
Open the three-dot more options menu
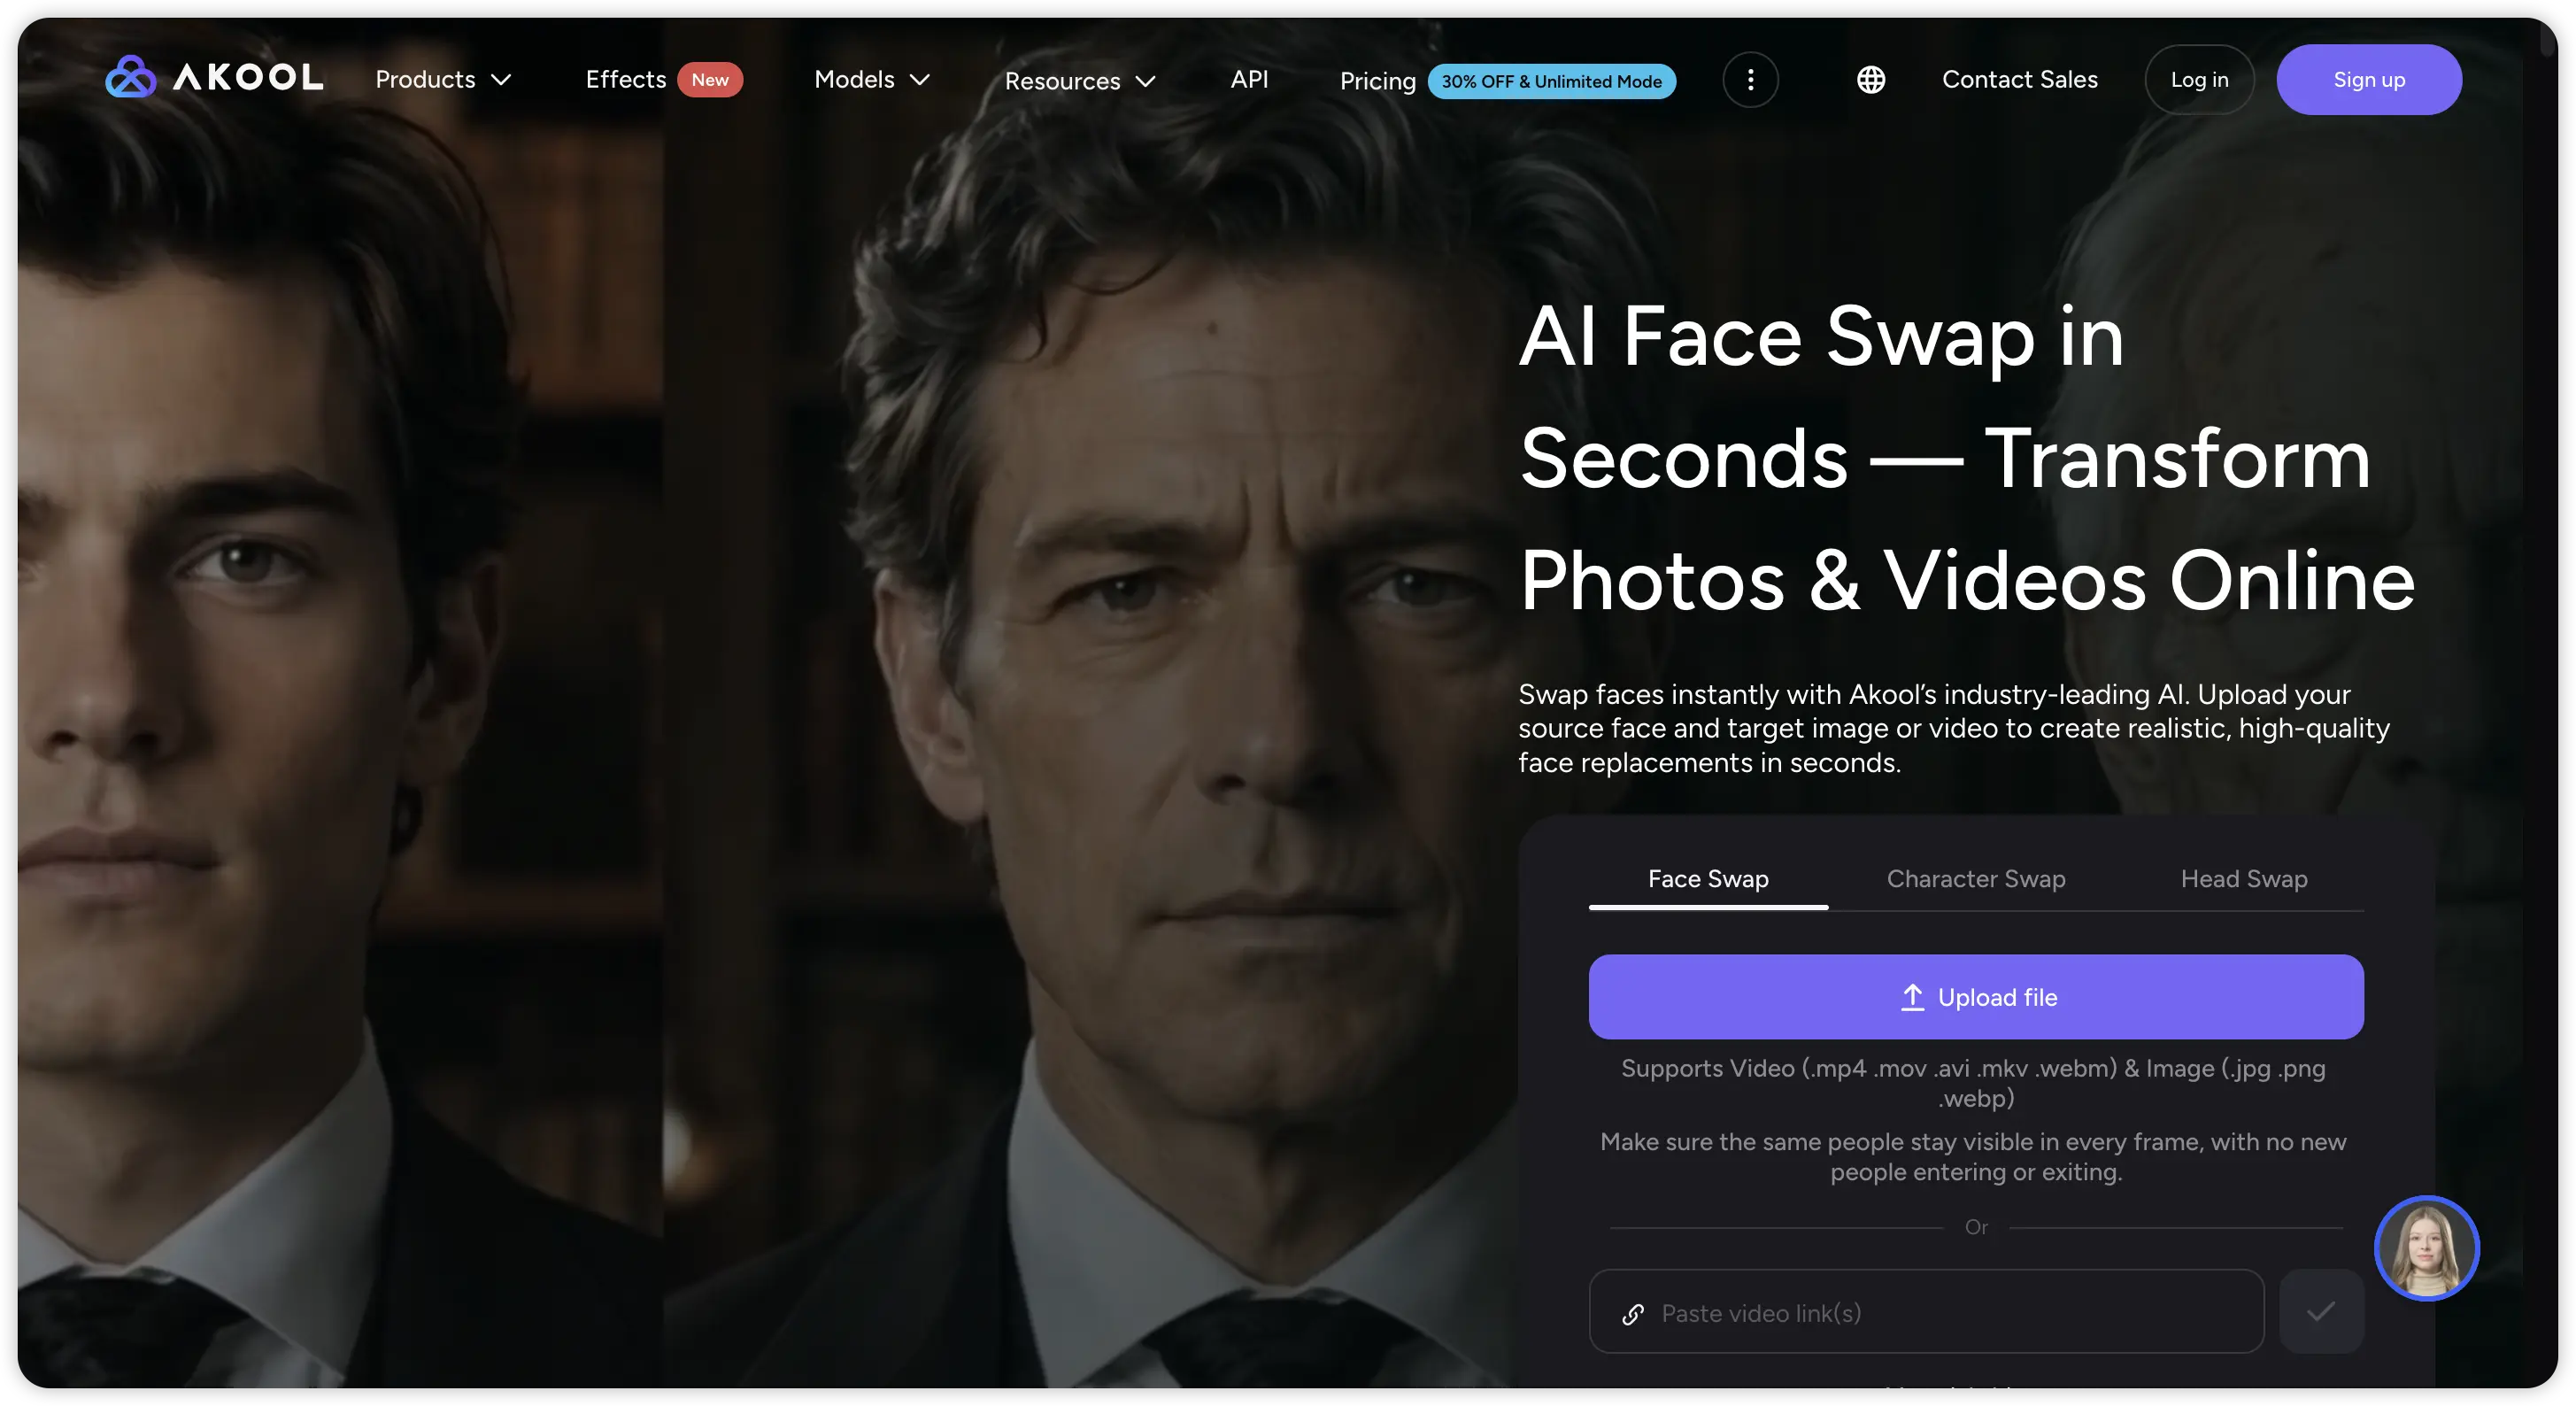pos(1750,80)
